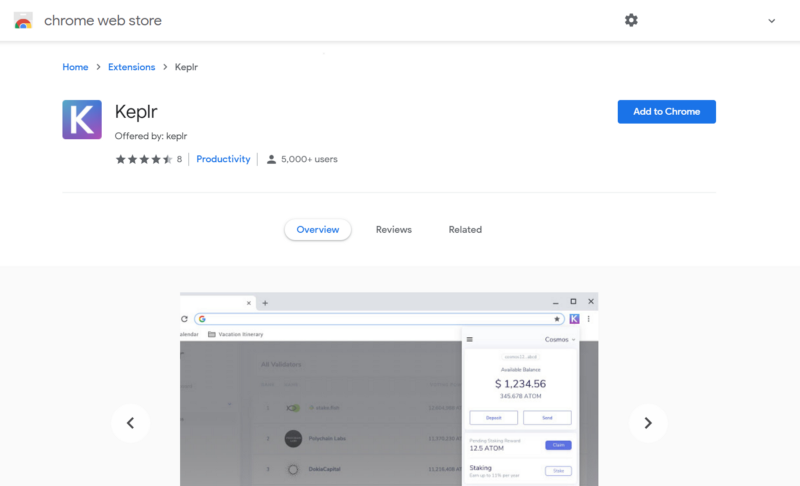This screenshot has height=486, width=800.
Task: Open Extensions breadcrumb link
Action: (131, 67)
